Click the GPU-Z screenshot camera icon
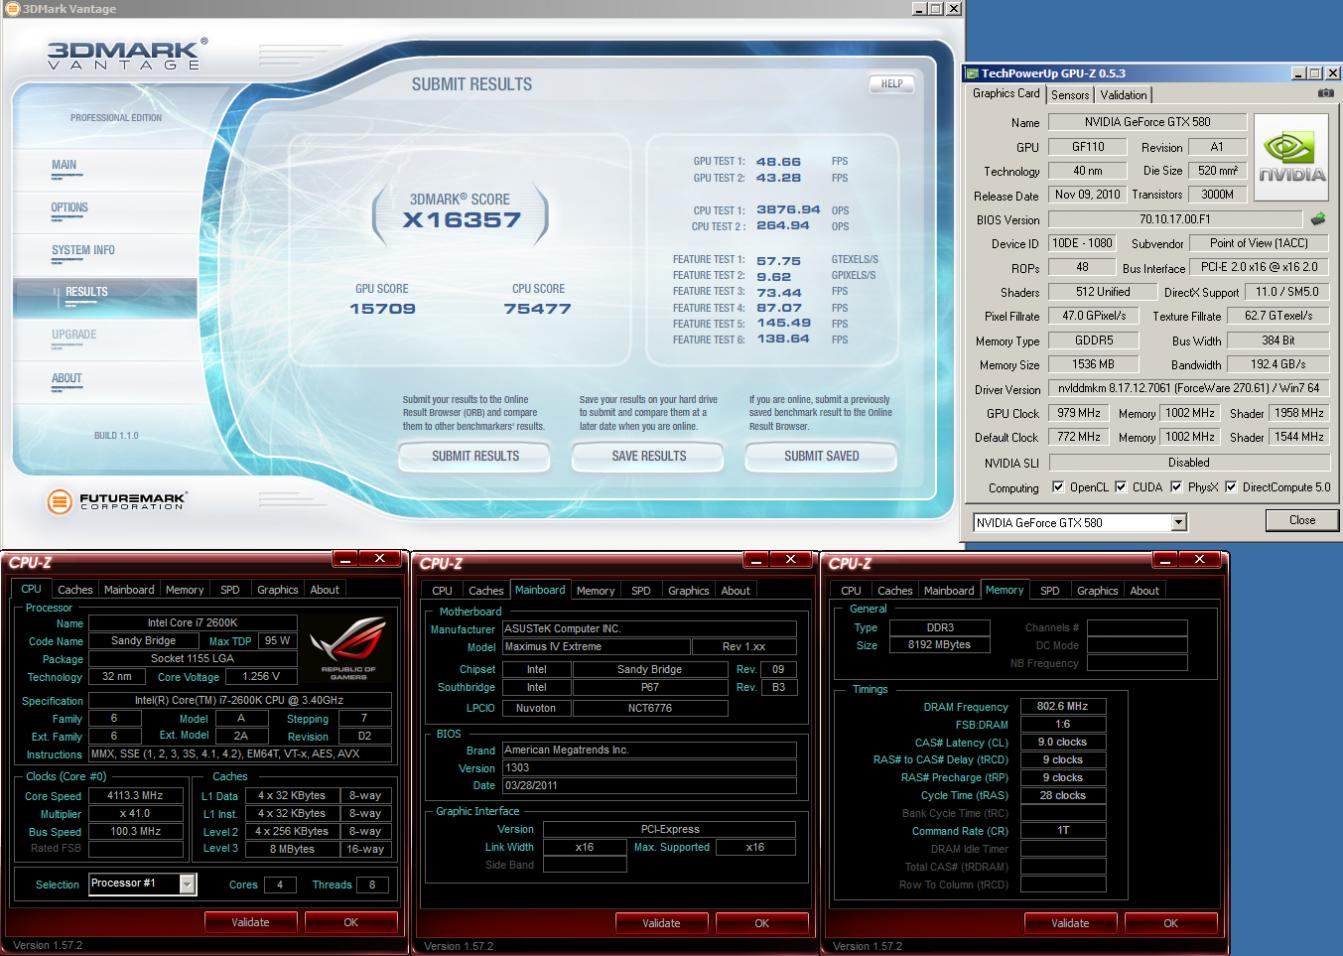Viewport: 1343px width, 956px height. point(1325,93)
